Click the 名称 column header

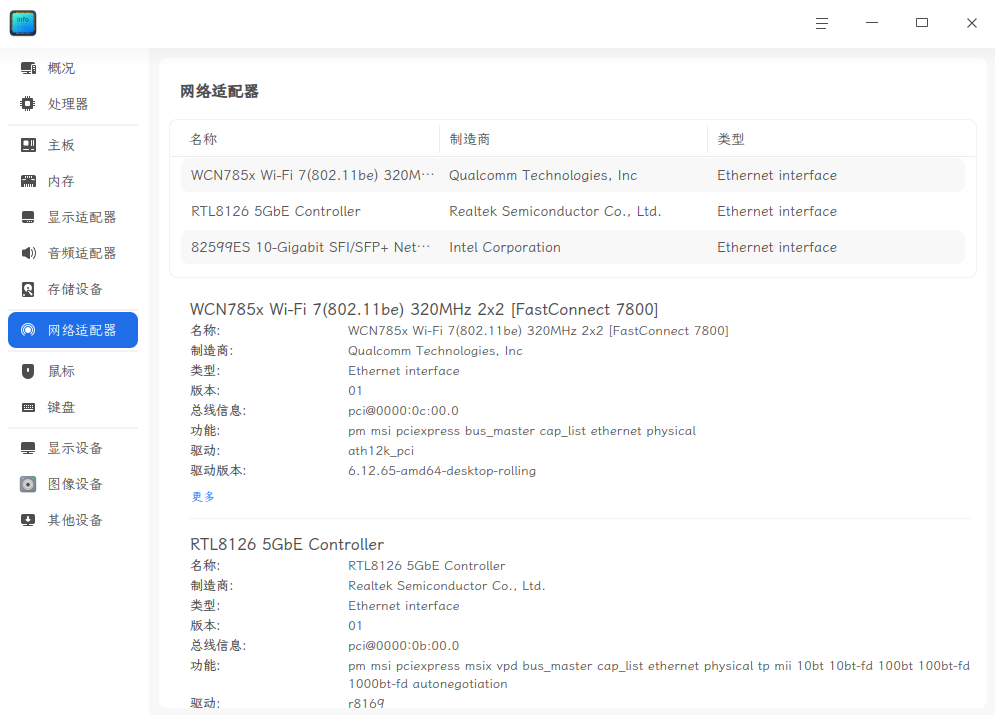click(x=203, y=138)
